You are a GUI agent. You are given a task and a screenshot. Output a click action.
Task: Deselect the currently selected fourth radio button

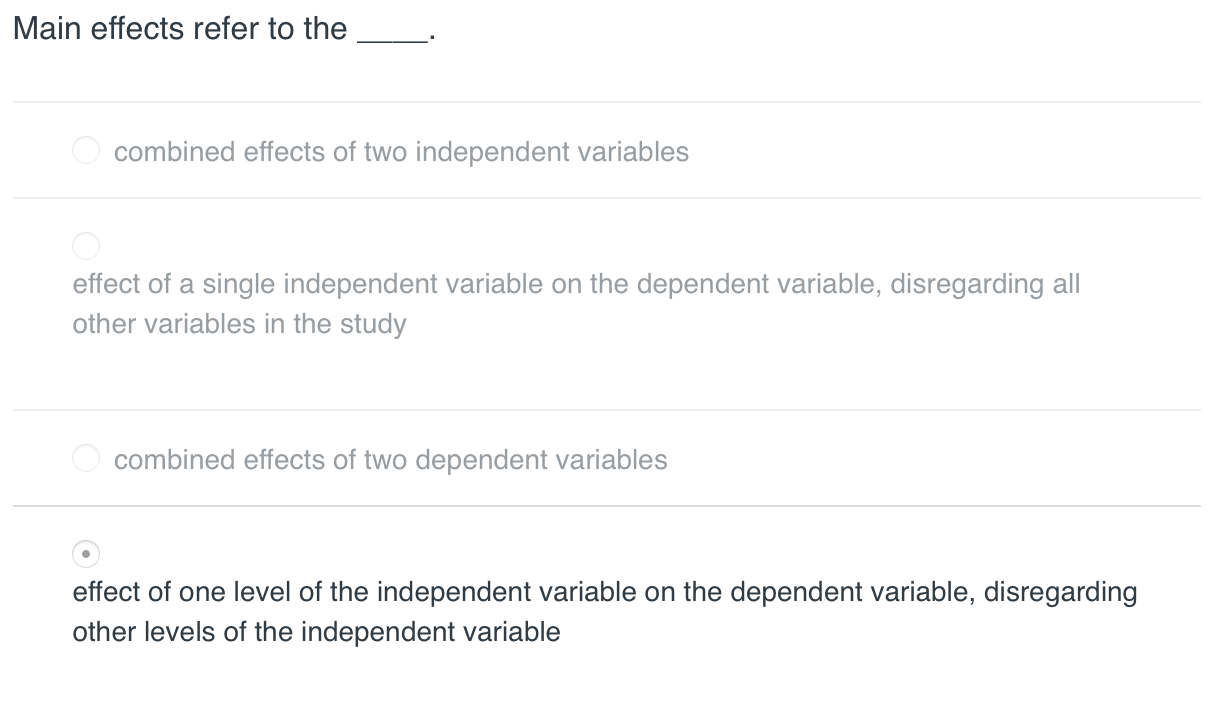(x=86, y=554)
